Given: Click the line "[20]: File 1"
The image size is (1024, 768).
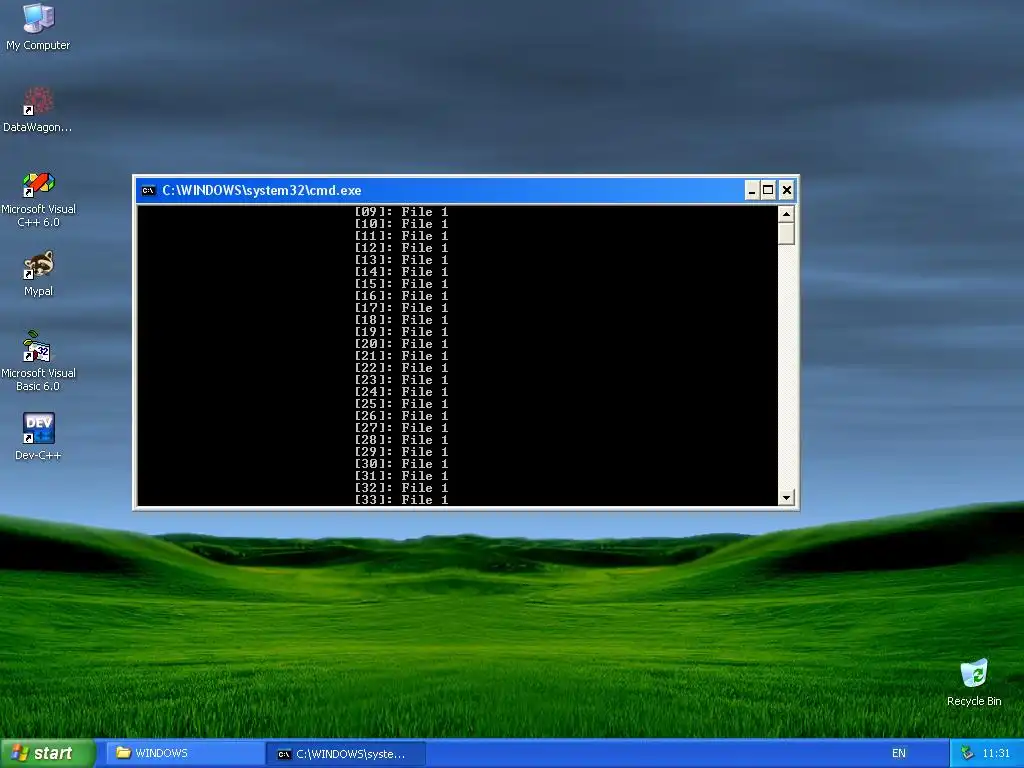Looking at the screenshot, I should tap(402, 344).
